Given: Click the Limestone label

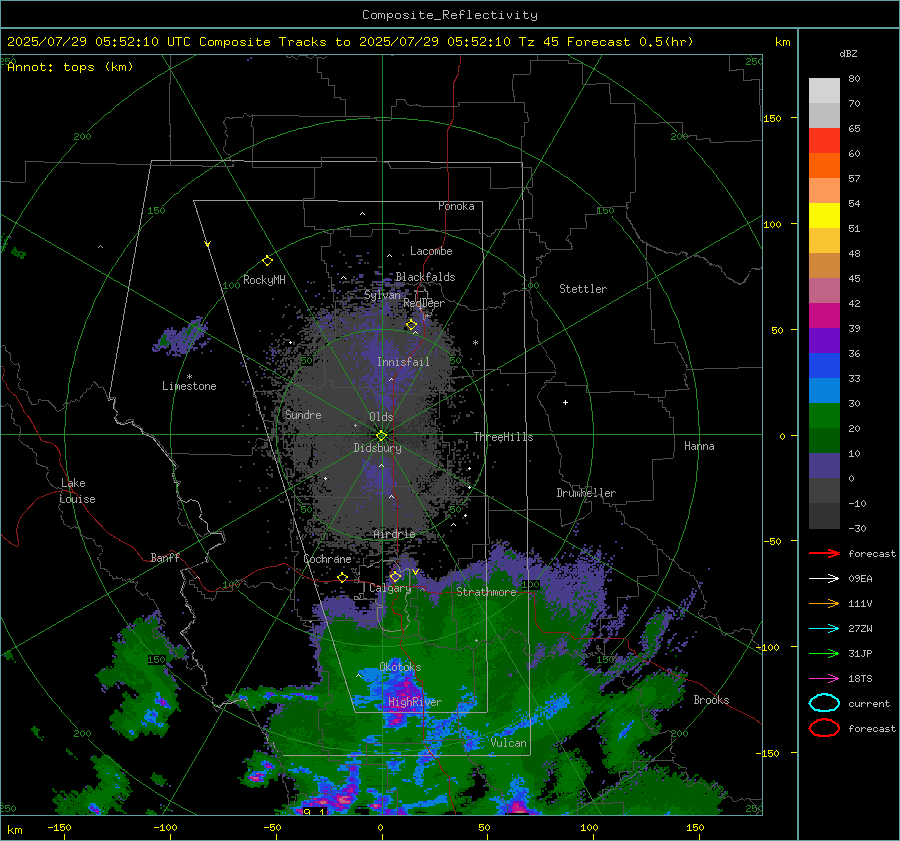Looking at the screenshot, I should pos(189,386).
